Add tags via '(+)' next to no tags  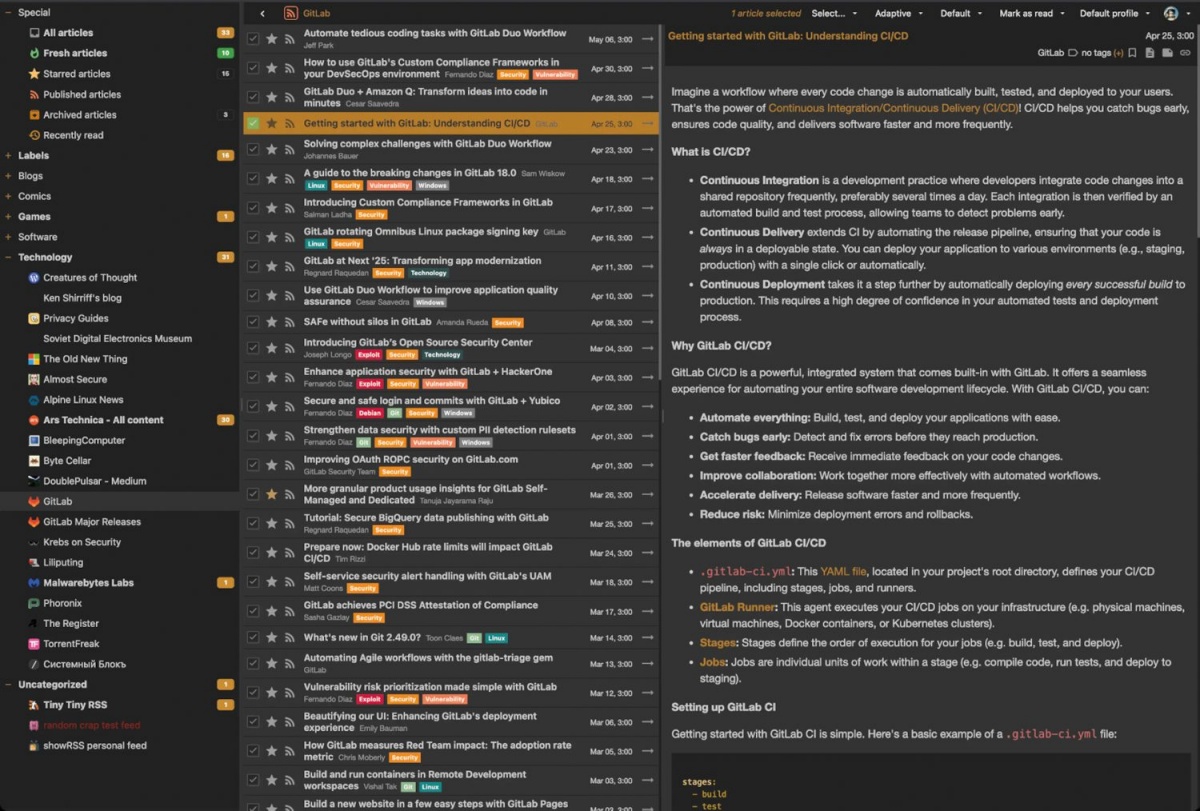[1118, 53]
